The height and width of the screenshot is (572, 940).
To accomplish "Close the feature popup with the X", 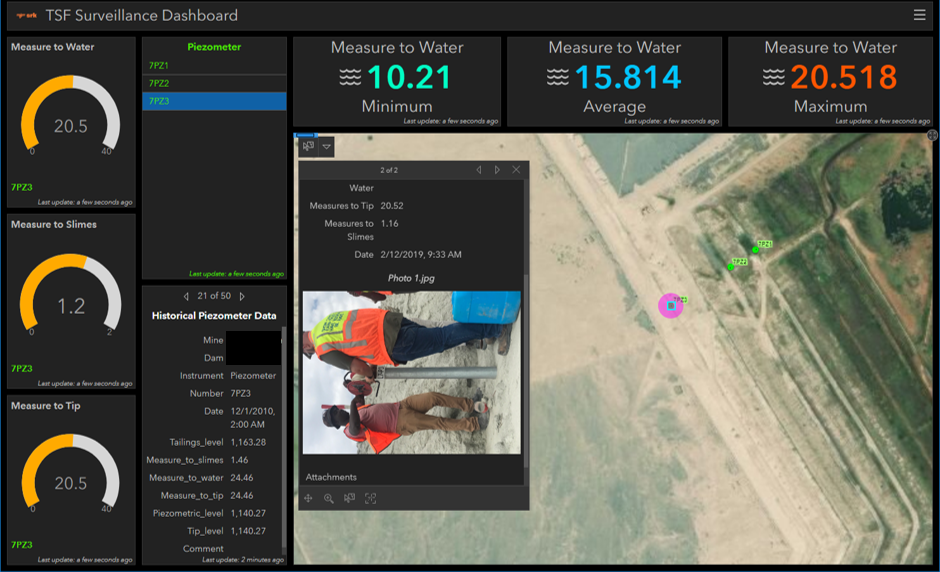I will point(516,170).
